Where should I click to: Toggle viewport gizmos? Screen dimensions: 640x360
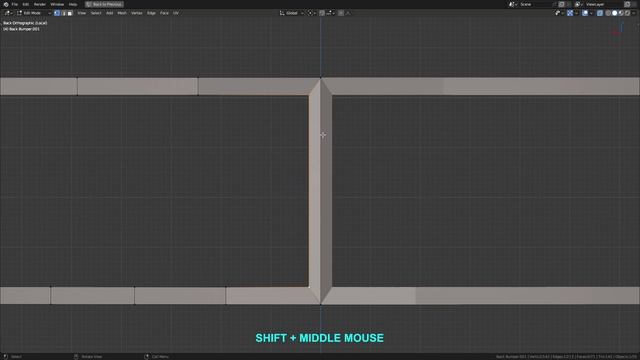point(570,13)
